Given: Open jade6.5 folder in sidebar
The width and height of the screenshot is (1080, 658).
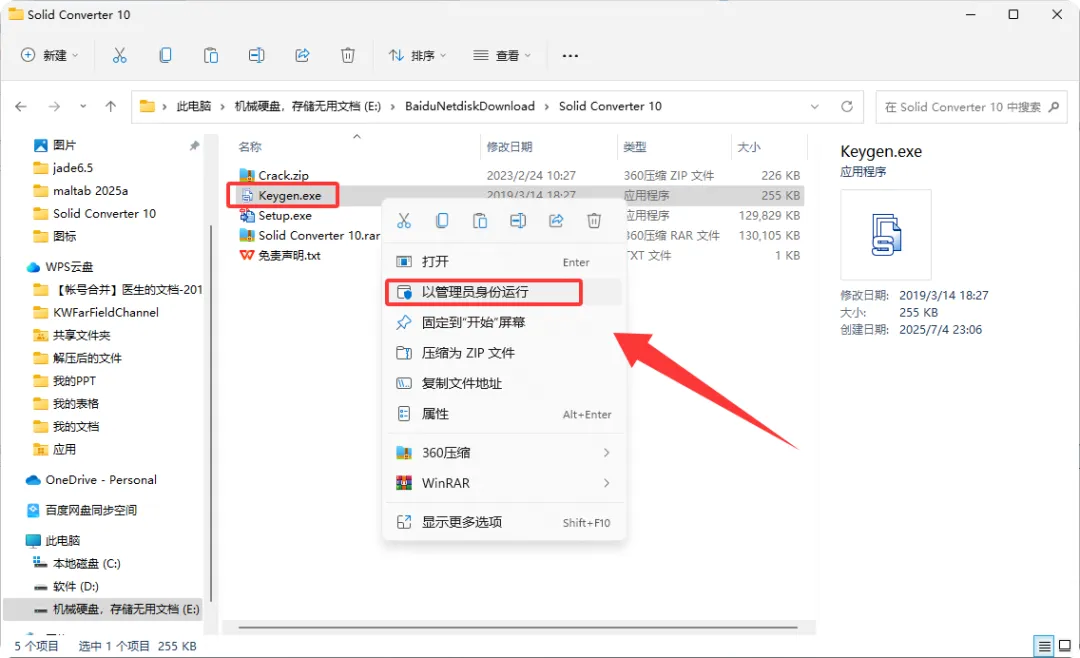Looking at the screenshot, I should (72, 168).
